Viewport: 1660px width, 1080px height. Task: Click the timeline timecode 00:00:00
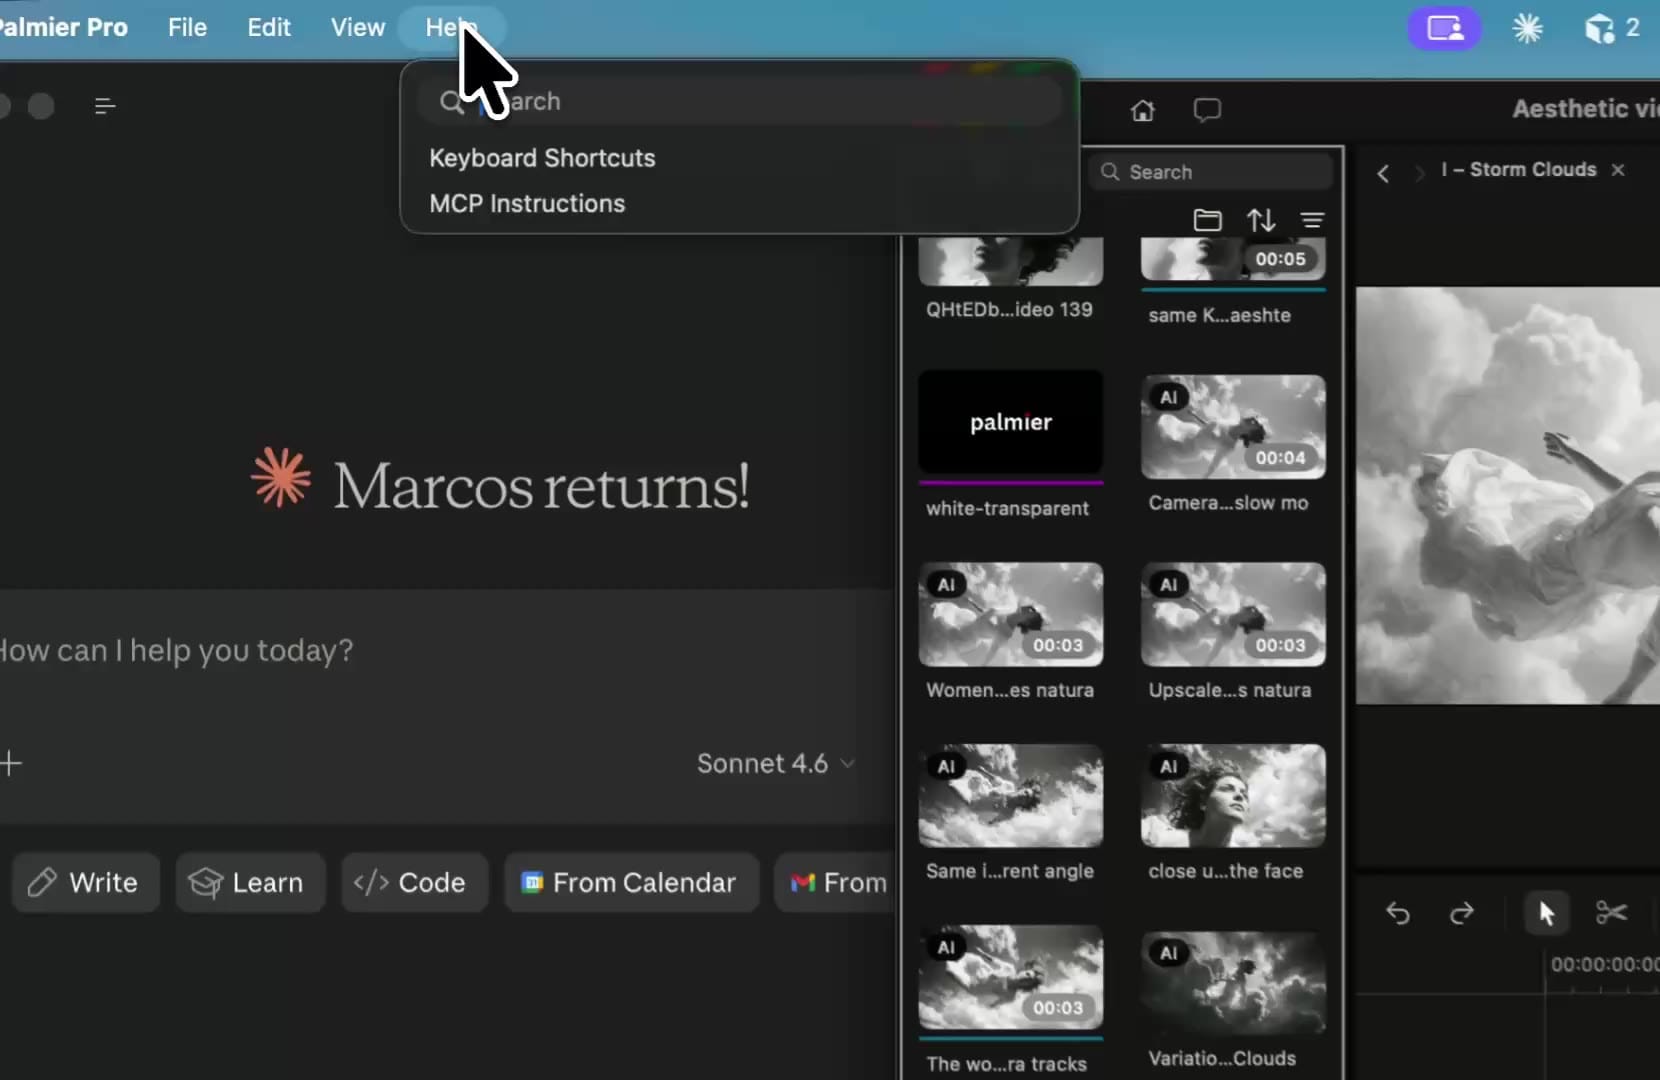tap(1605, 964)
